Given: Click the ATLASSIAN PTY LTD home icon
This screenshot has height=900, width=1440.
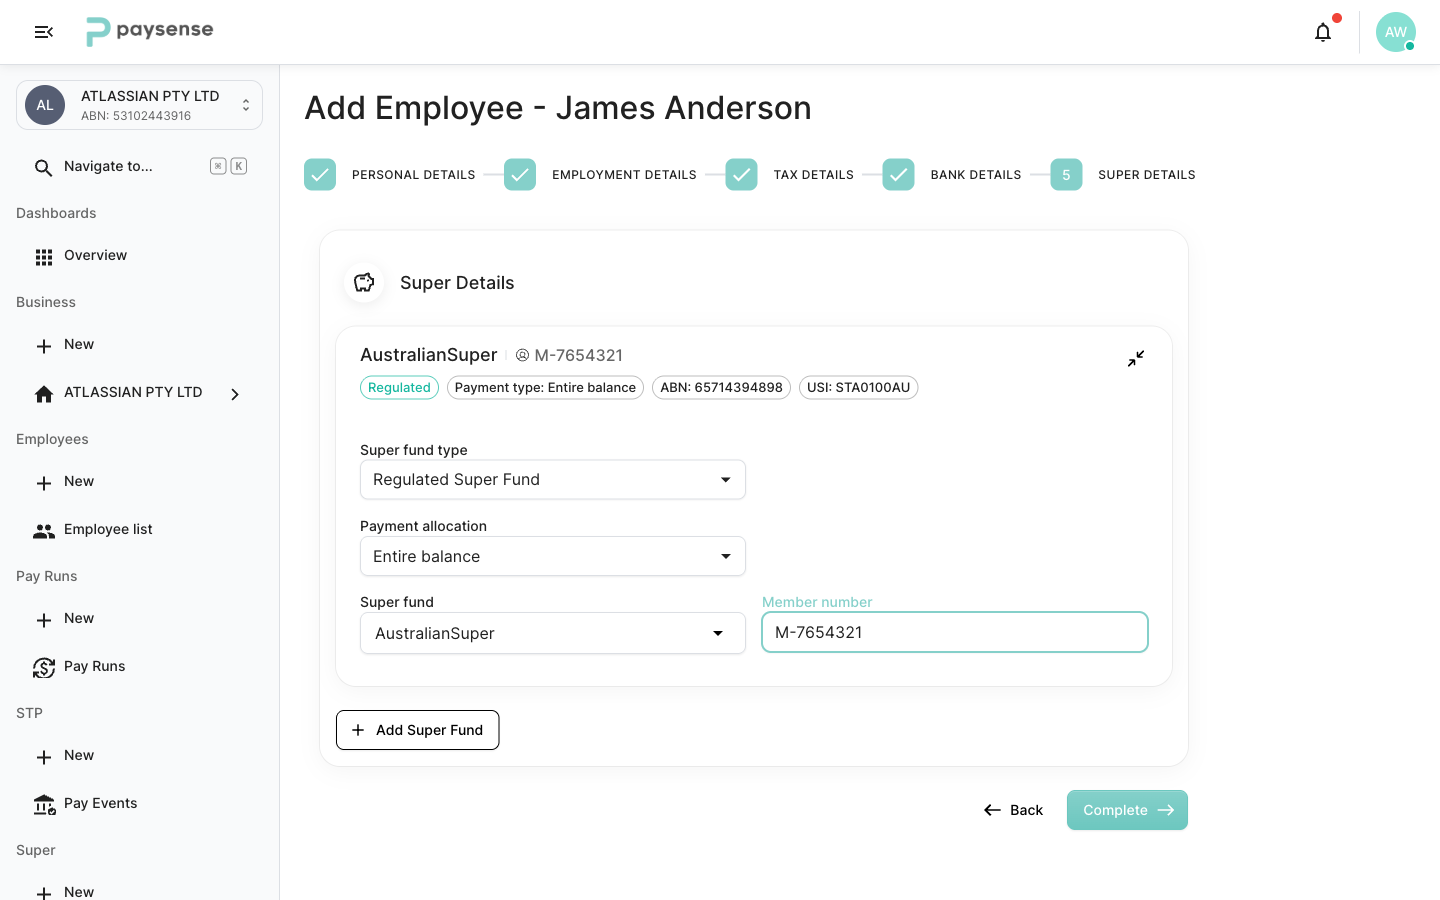Looking at the screenshot, I should tap(44, 394).
